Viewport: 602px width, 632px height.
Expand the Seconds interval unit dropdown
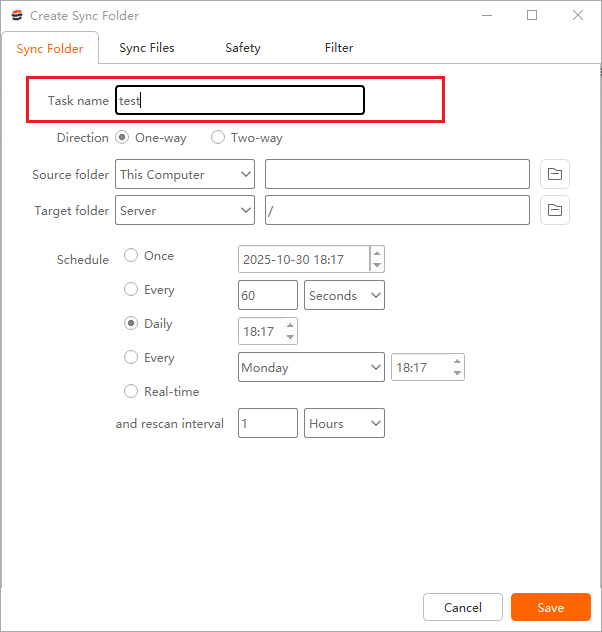coord(344,296)
